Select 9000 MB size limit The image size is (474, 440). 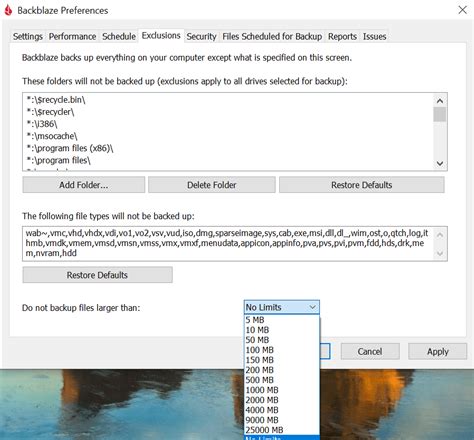coord(282,420)
